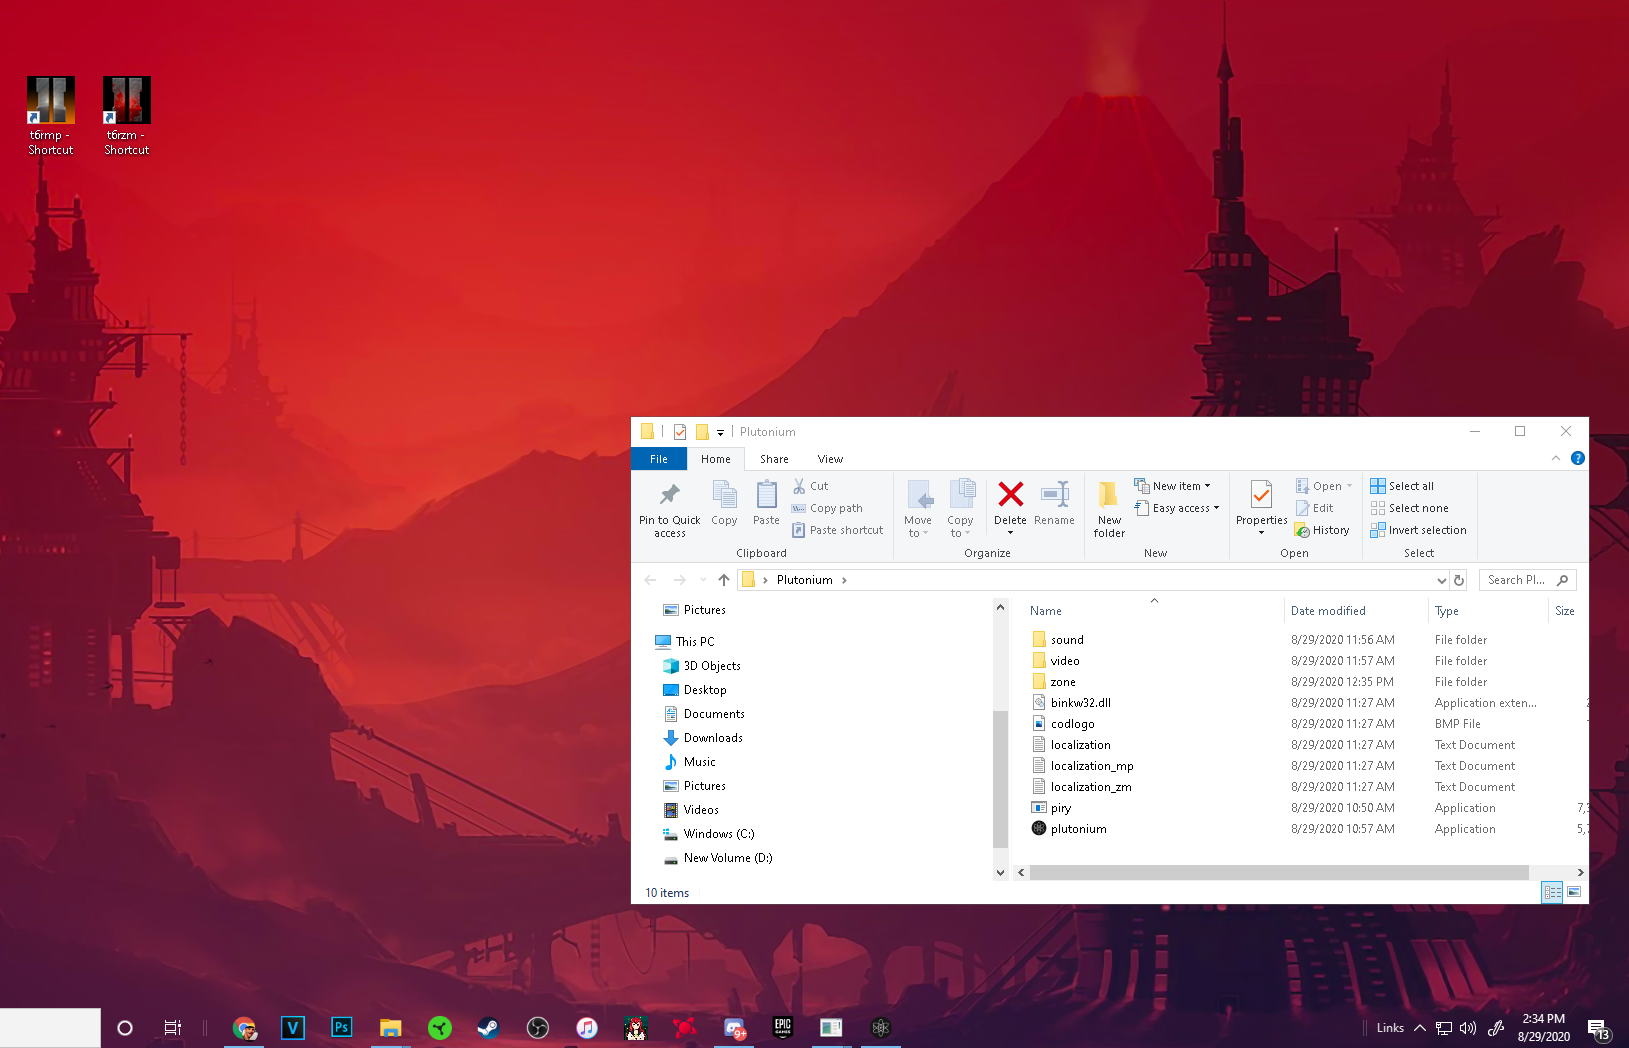The image size is (1629, 1048).
Task: Open Steam from the taskbar
Action: (488, 1028)
